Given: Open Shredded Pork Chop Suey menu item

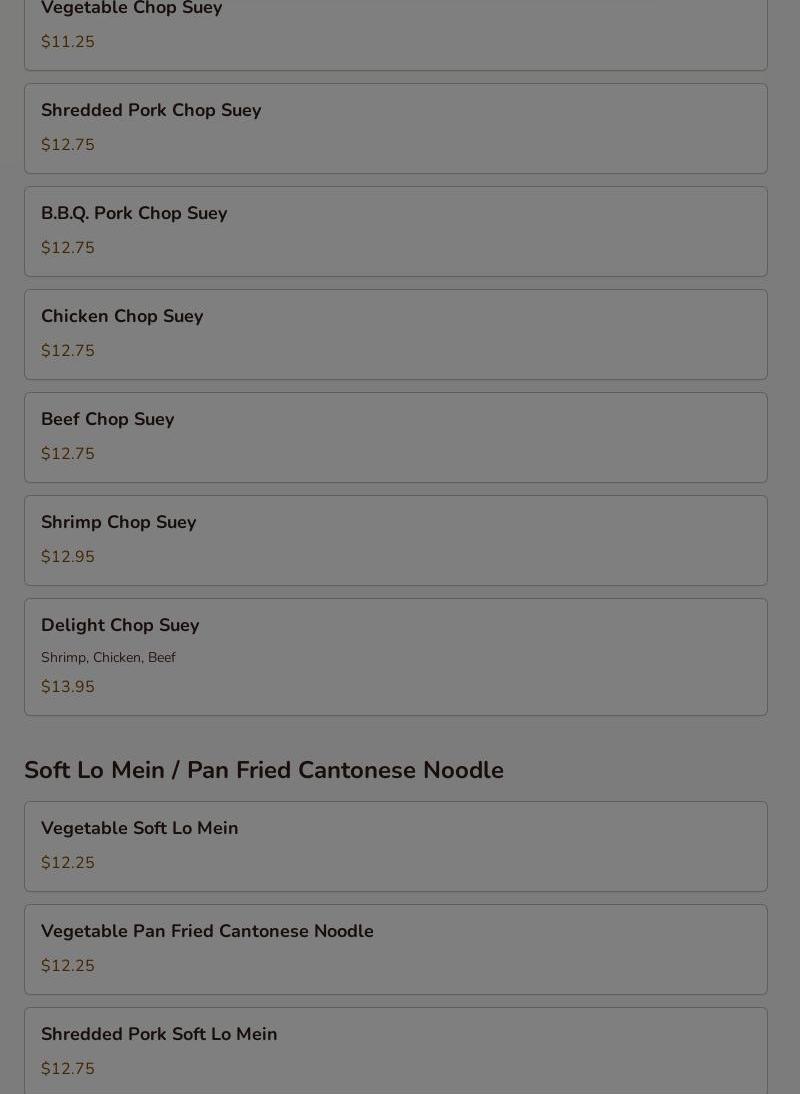Looking at the screenshot, I should coord(395,128).
